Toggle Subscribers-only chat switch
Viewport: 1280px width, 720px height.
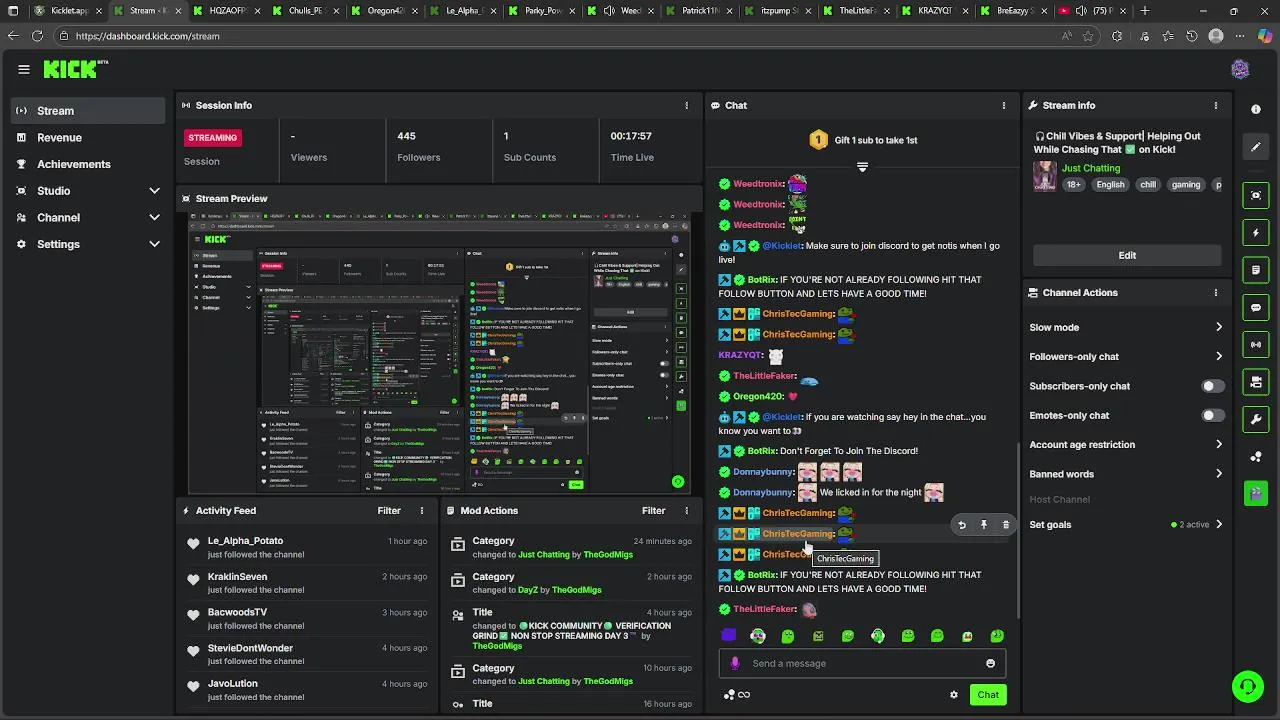[x=1212, y=386]
